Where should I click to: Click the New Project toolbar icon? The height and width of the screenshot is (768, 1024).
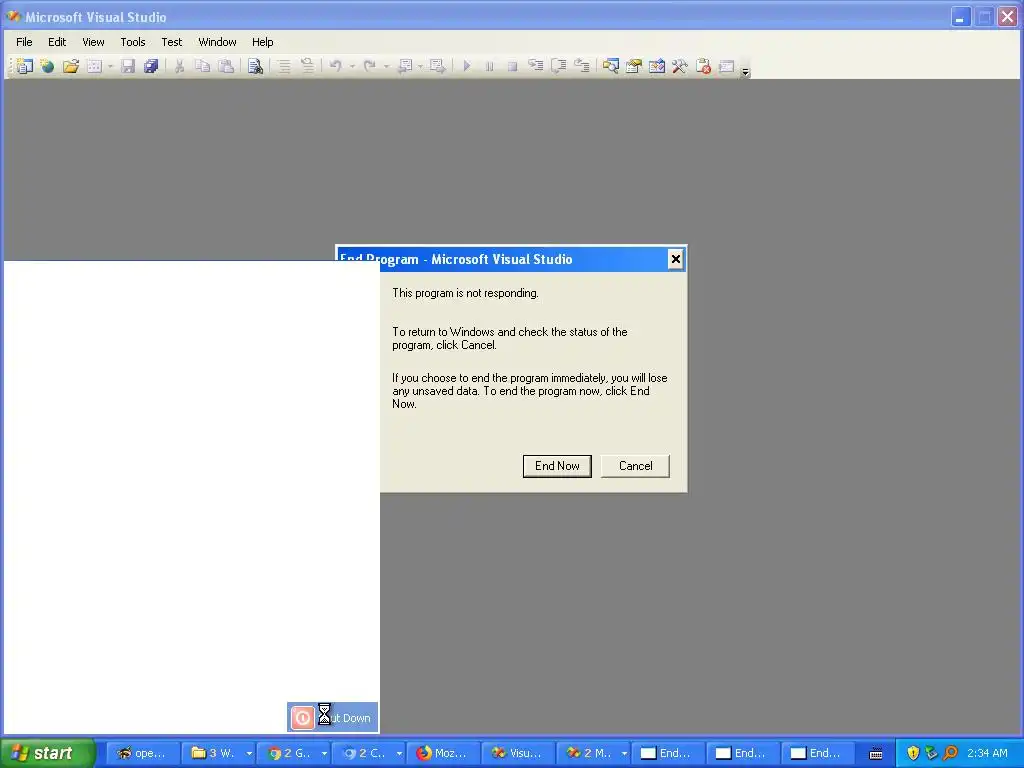point(25,66)
